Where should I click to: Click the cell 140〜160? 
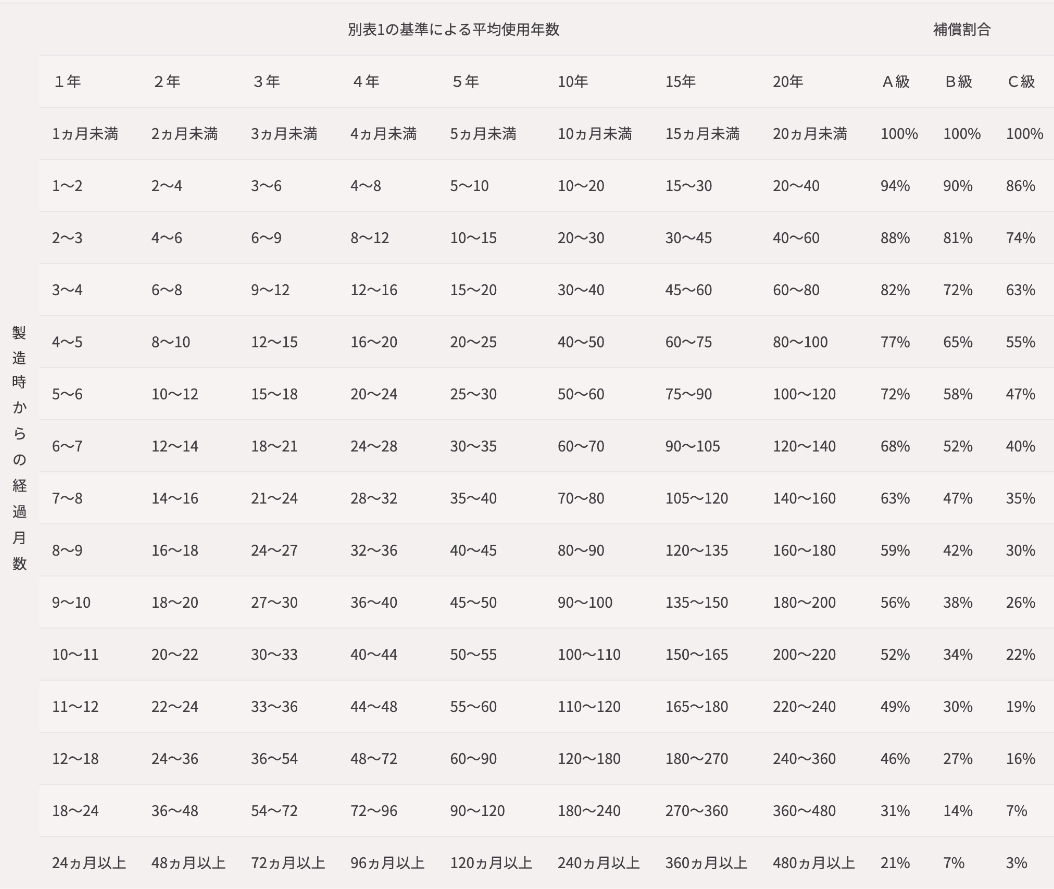pos(804,499)
